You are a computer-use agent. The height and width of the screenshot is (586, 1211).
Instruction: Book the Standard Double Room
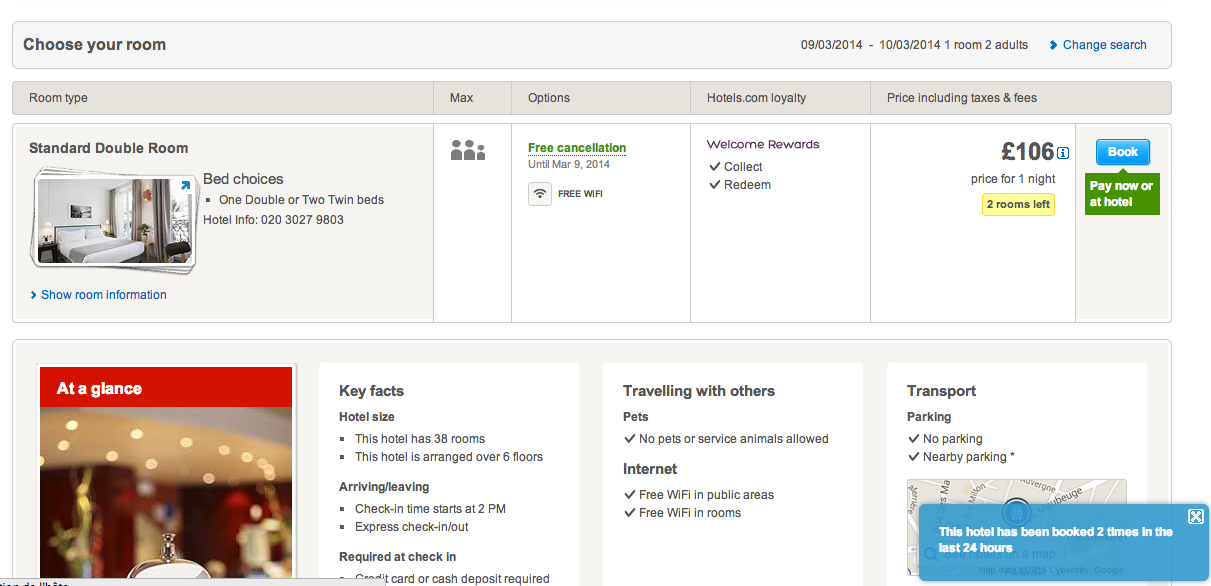click(x=1123, y=152)
